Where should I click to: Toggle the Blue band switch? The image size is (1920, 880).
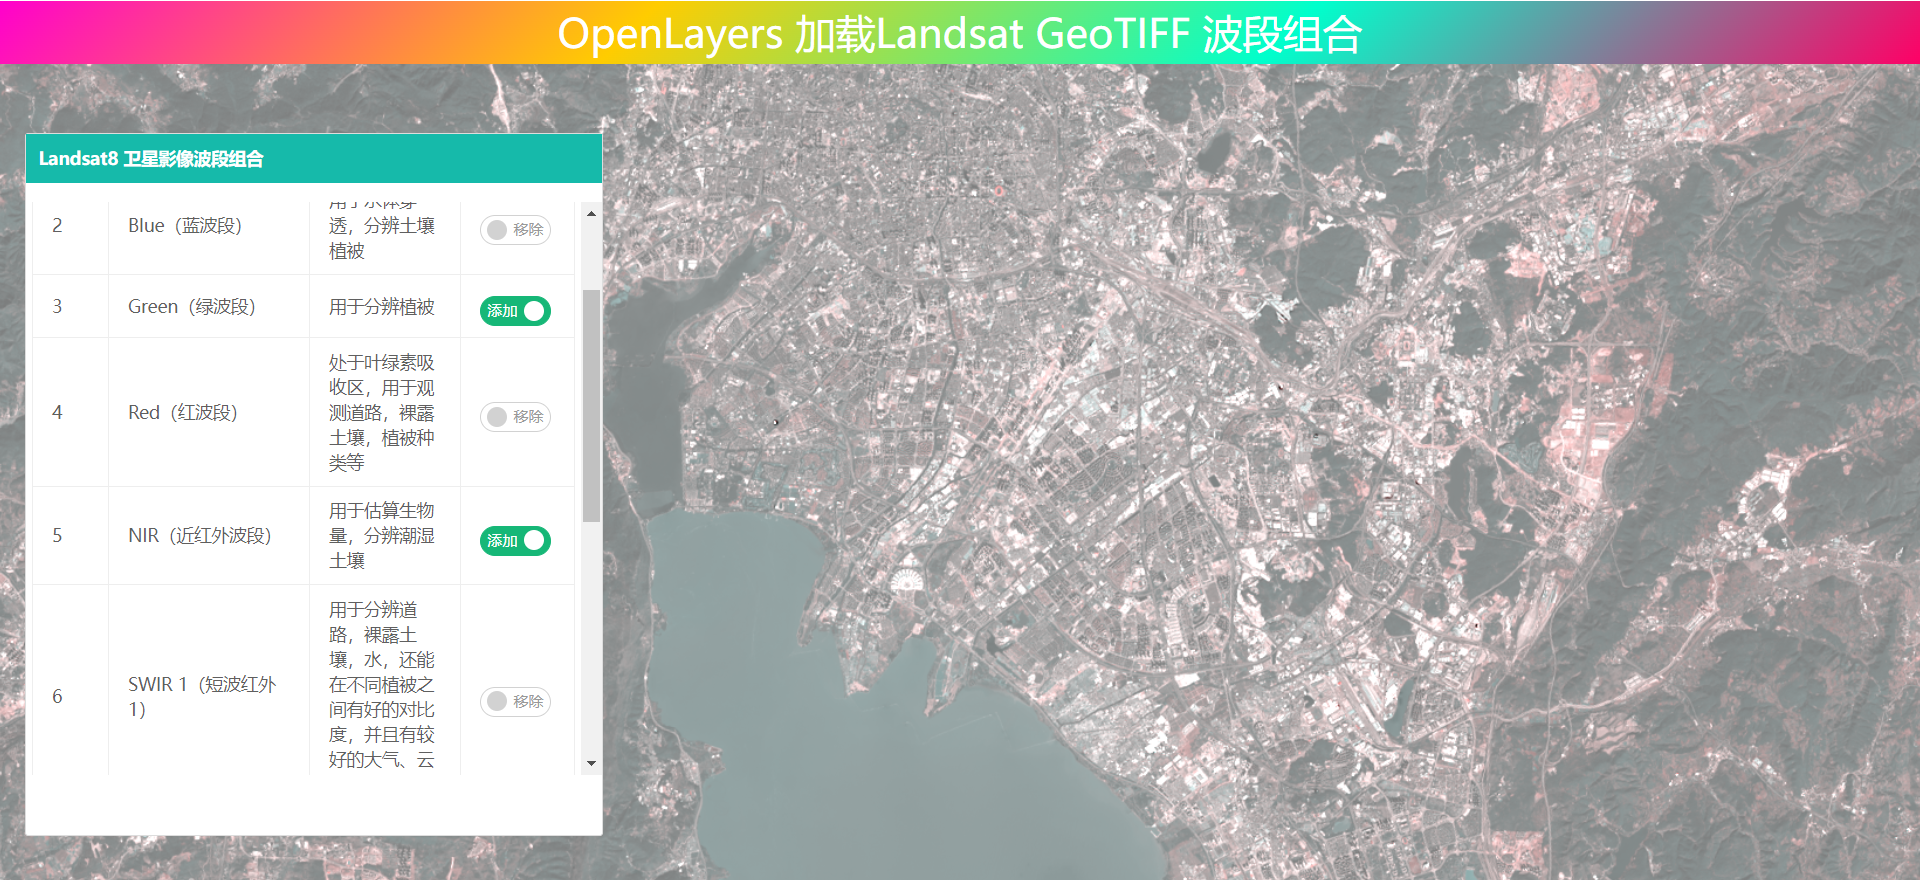coord(515,230)
